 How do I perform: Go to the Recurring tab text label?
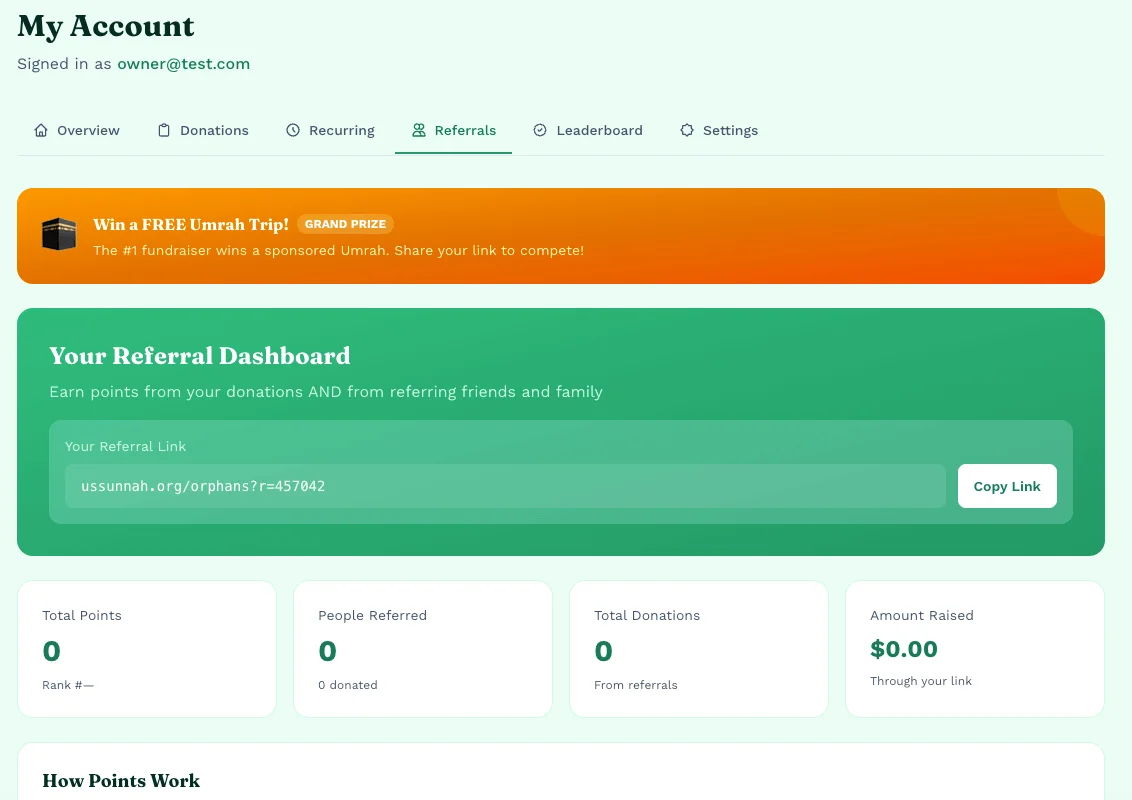[341, 130]
